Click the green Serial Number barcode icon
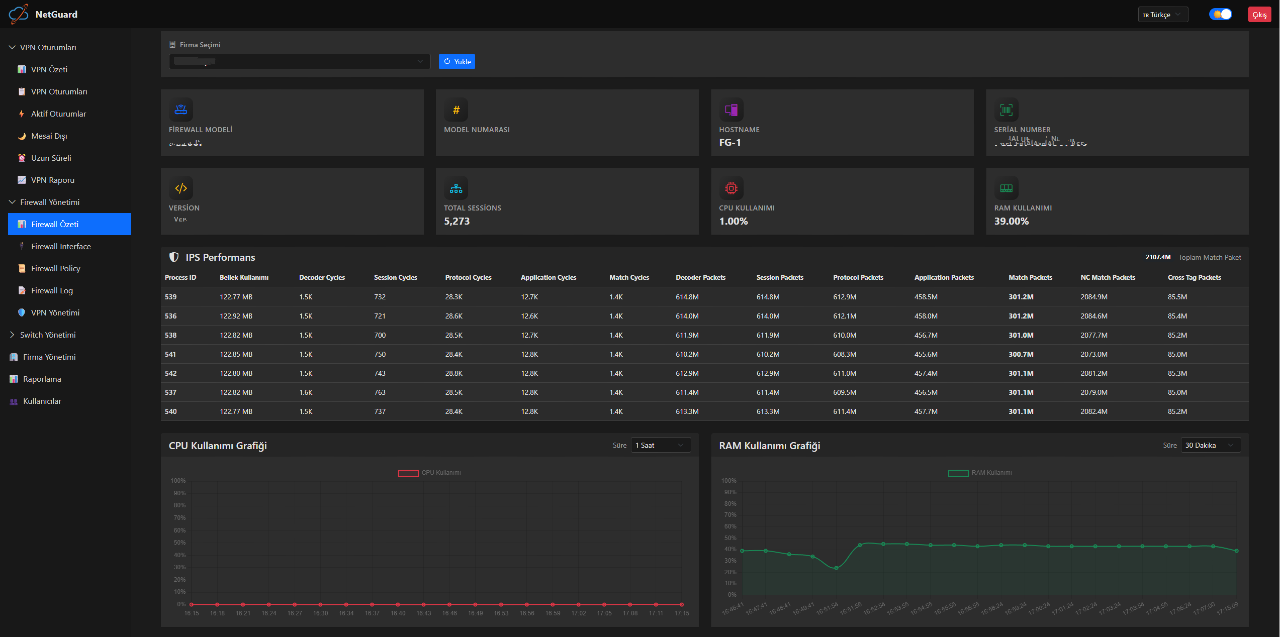Screen dimensions: 1280x637 (x=1006, y=110)
